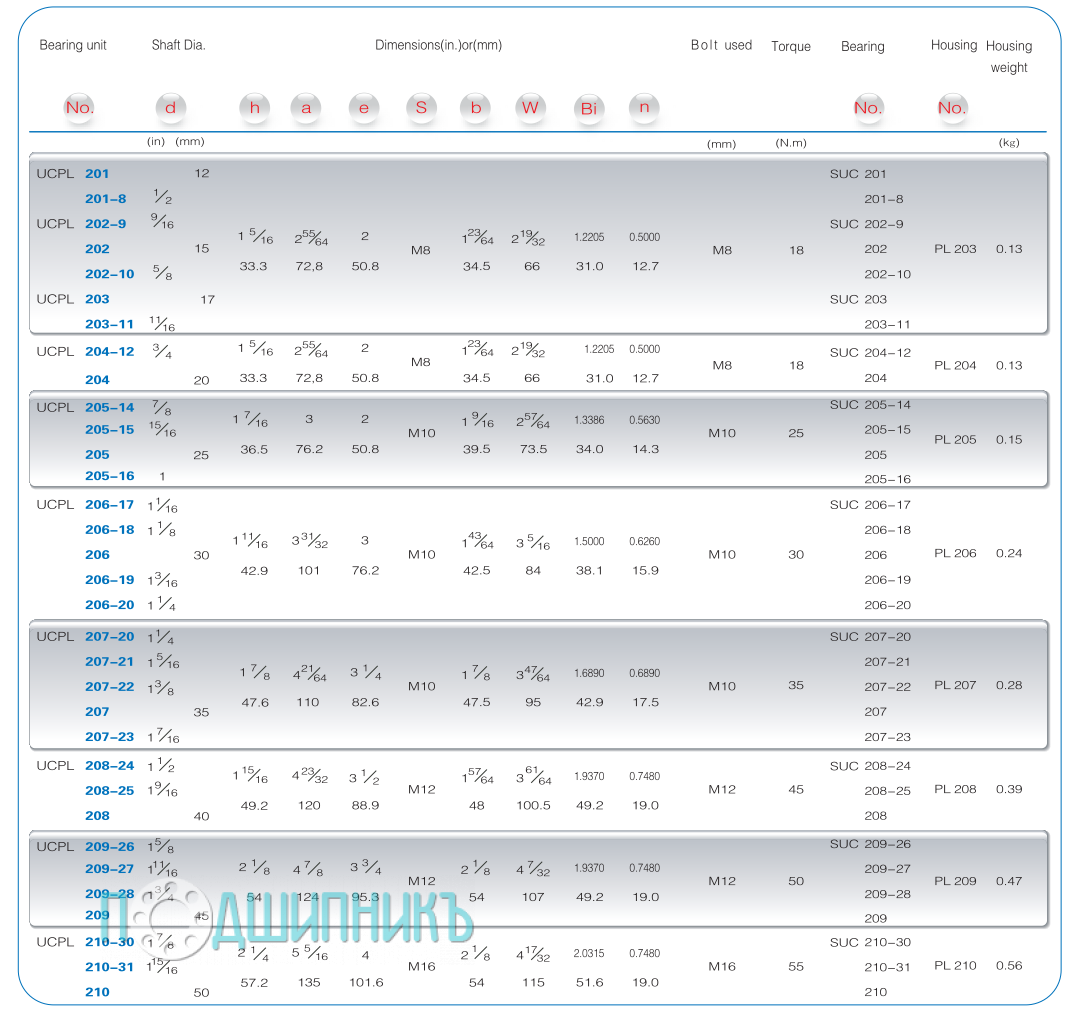Click the n value '0.6260'
The width and height of the screenshot is (1072, 1015).
point(645,541)
